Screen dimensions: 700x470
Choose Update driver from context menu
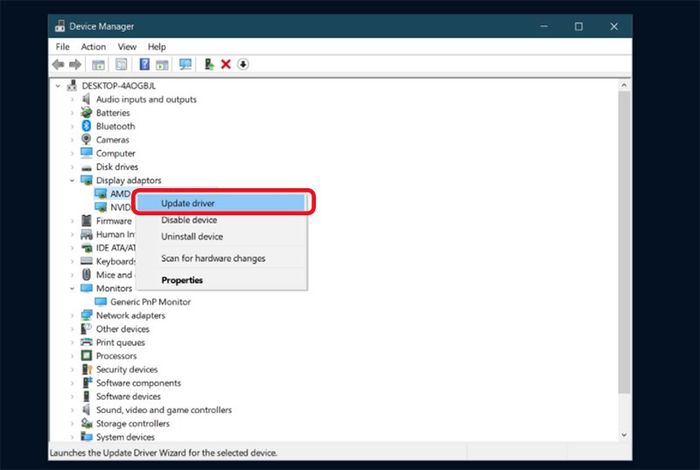[221, 203]
